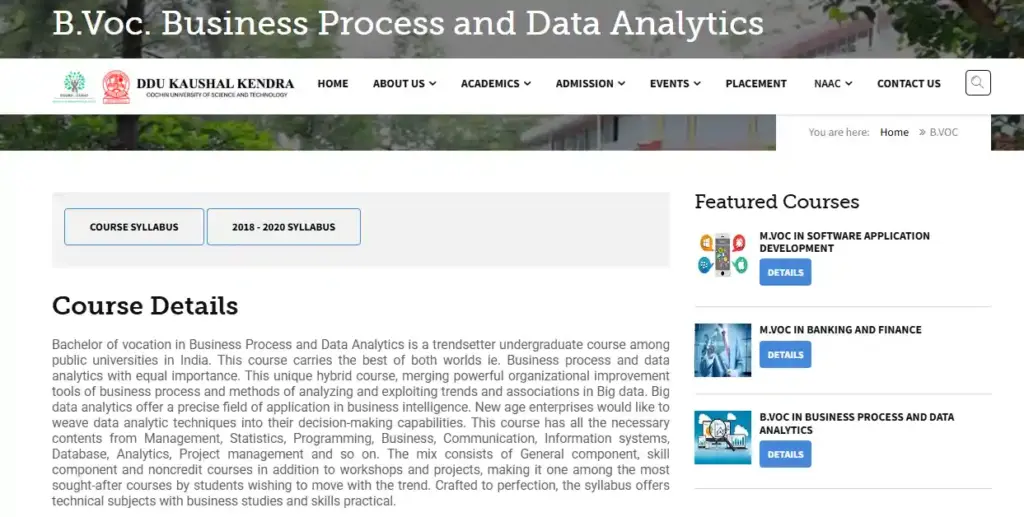Click the search magnifier icon
This screenshot has width=1024, height=517.
(977, 83)
